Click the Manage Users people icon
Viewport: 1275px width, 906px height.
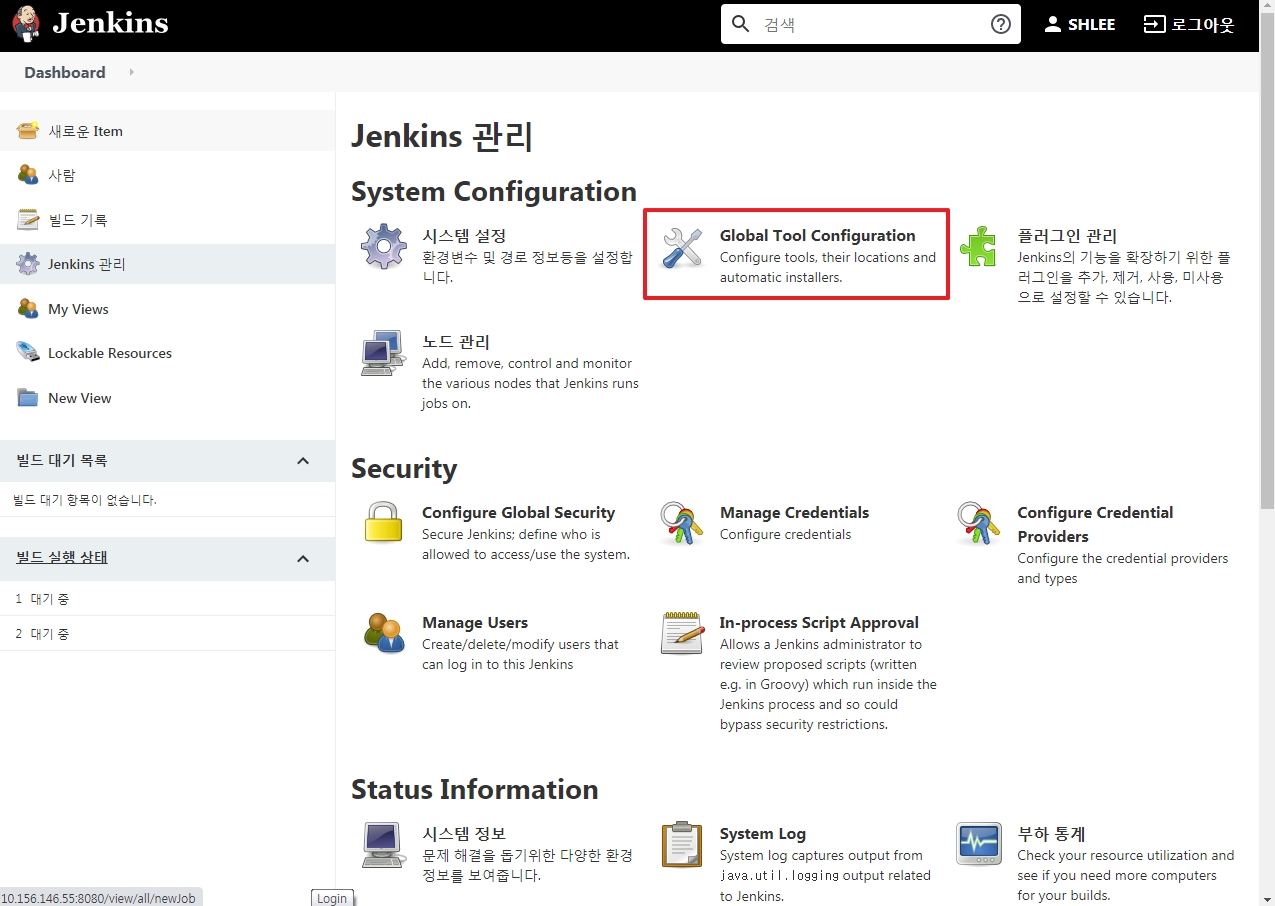coord(384,633)
